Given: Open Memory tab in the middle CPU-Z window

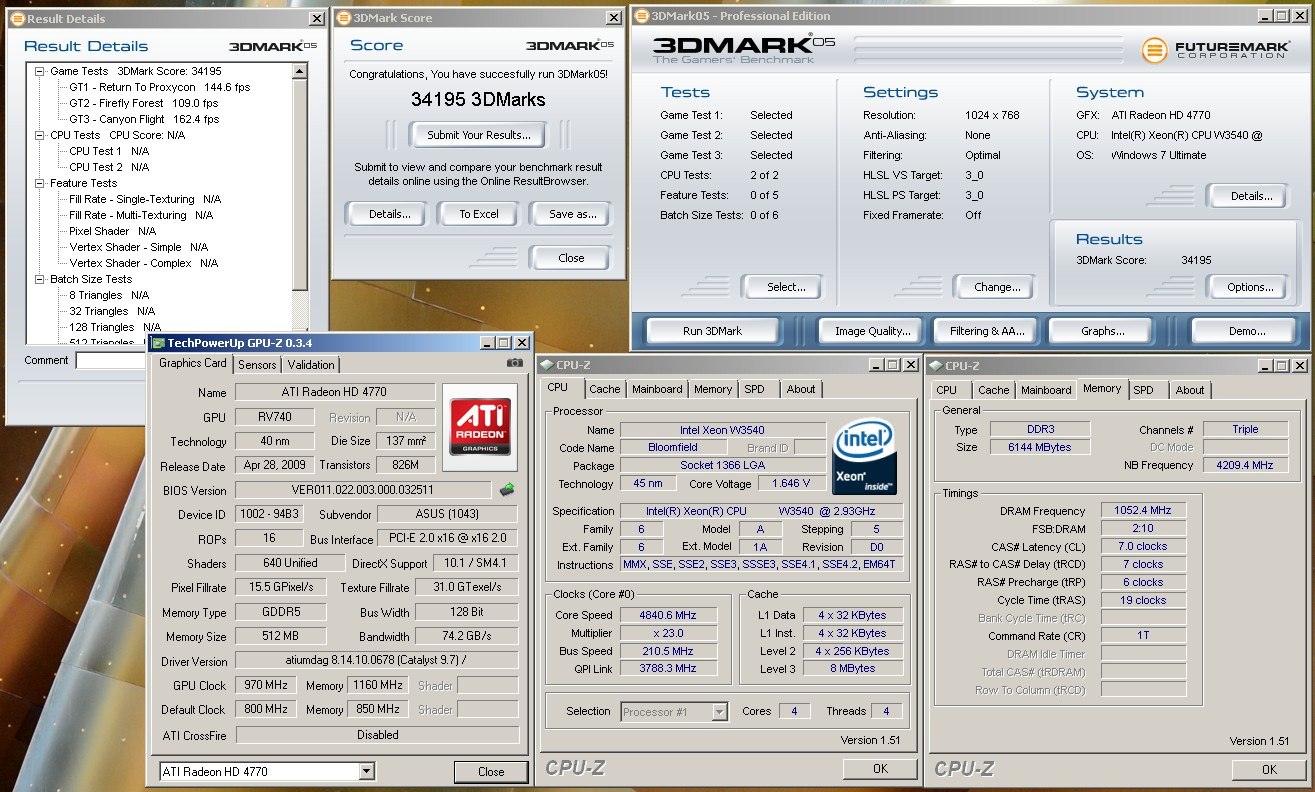Looking at the screenshot, I should click(712, 389).
